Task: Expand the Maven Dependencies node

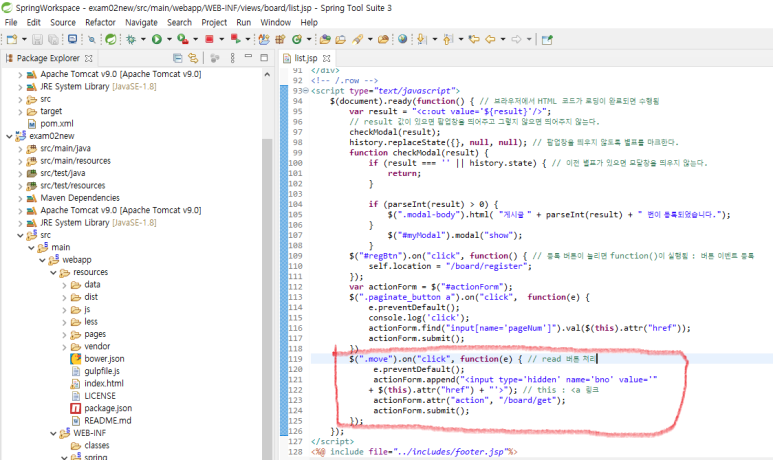Action: [20, 198]
